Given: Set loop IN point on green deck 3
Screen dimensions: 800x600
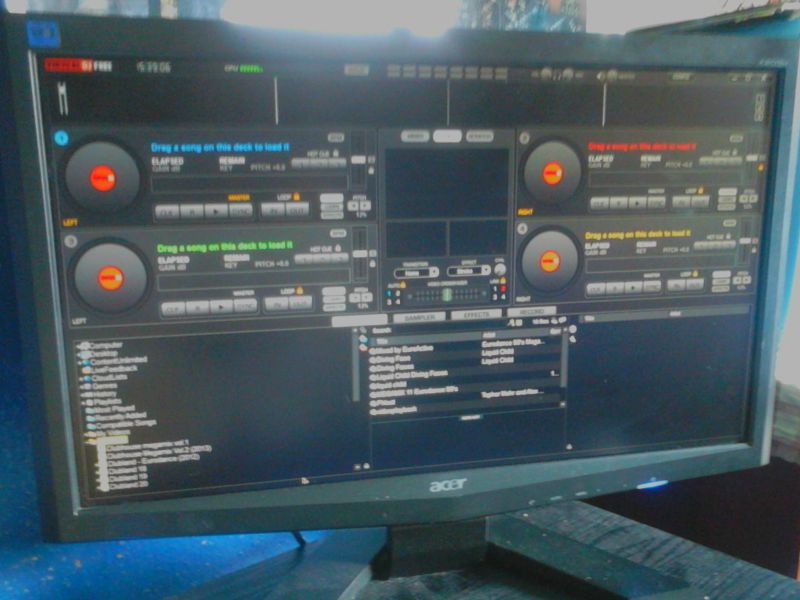Looking at the screenshot, I should point(276,304).
